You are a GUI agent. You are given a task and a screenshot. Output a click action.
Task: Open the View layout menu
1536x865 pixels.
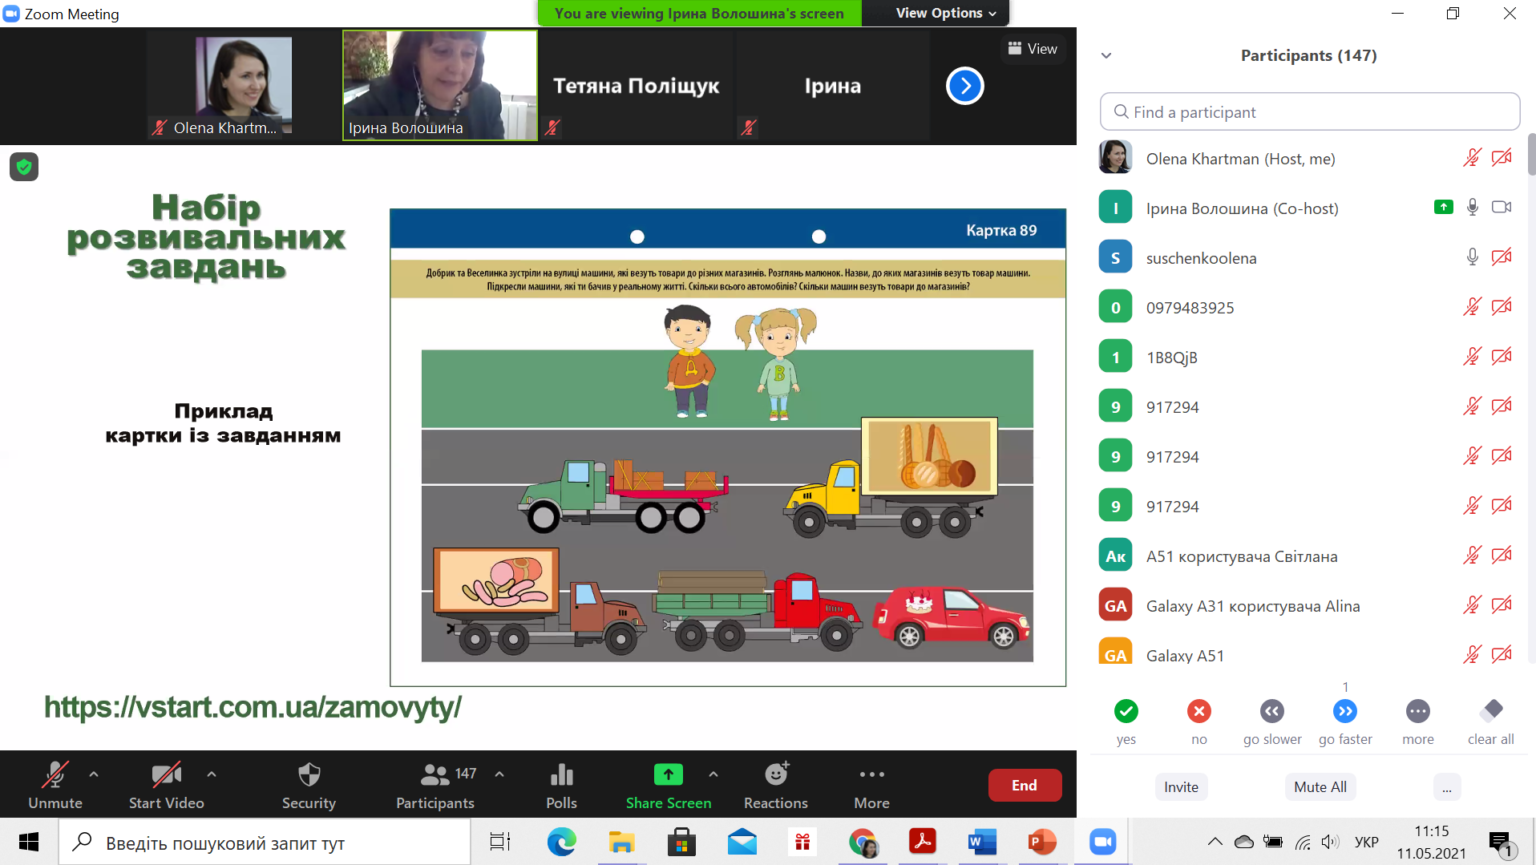pyautogui.click(x=1033, y=48)
